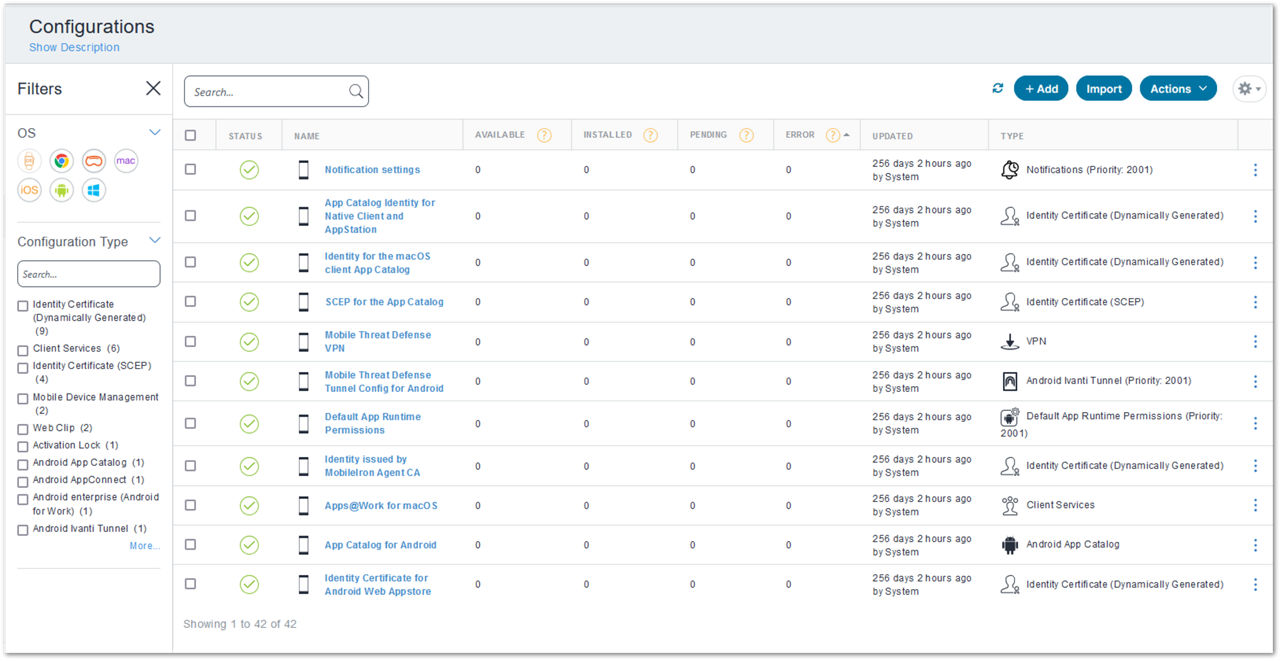Image resolution: width=1280 pixels, height=661 pixels.
Task: Filter by Chrome OS icon
Action: 62,160
